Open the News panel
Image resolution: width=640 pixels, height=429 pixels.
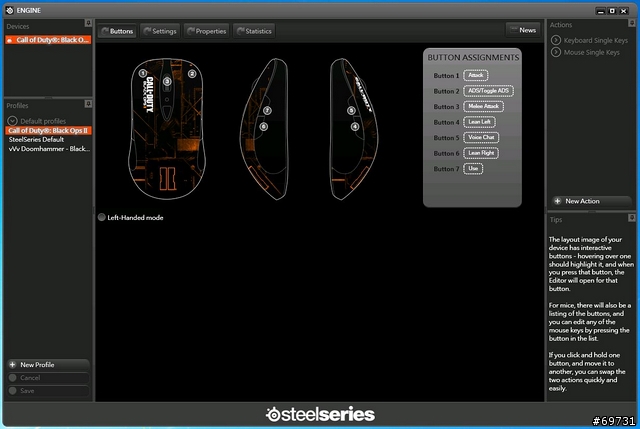coord(523,30)
